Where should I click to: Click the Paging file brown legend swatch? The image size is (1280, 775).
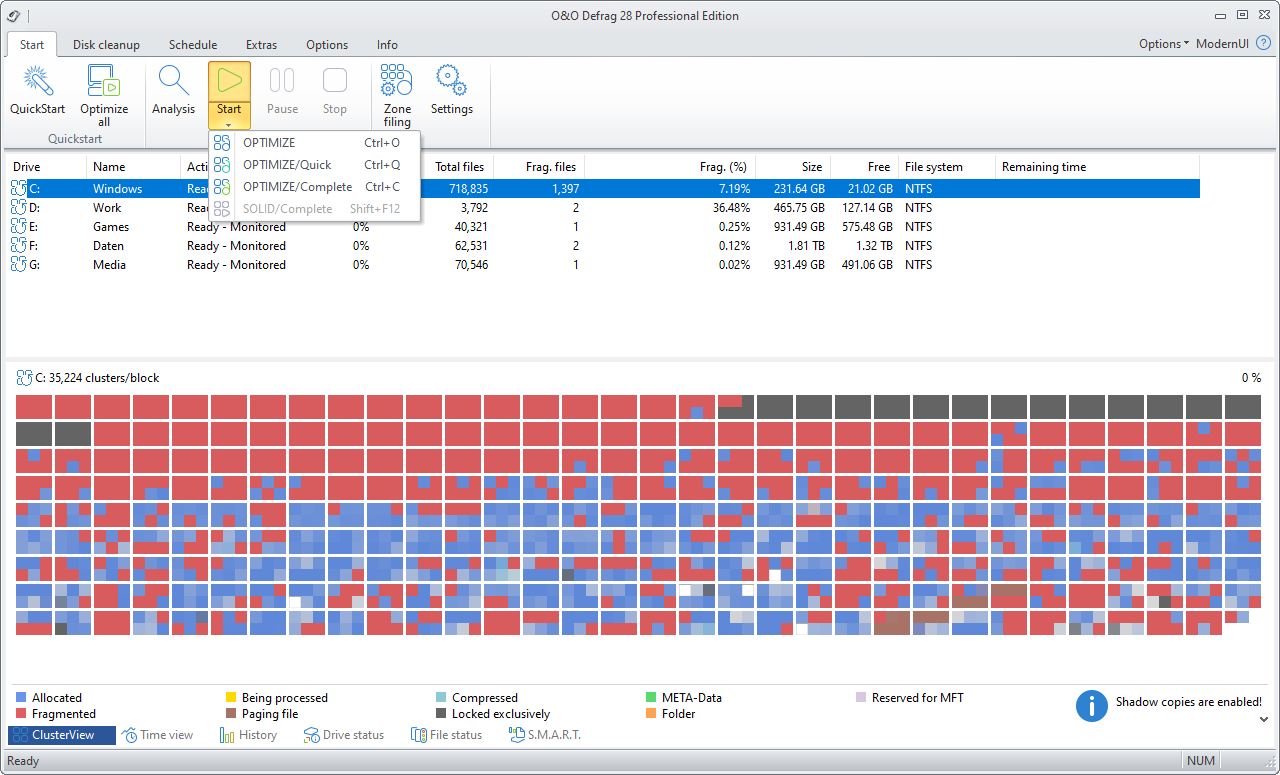pos(231,714)
